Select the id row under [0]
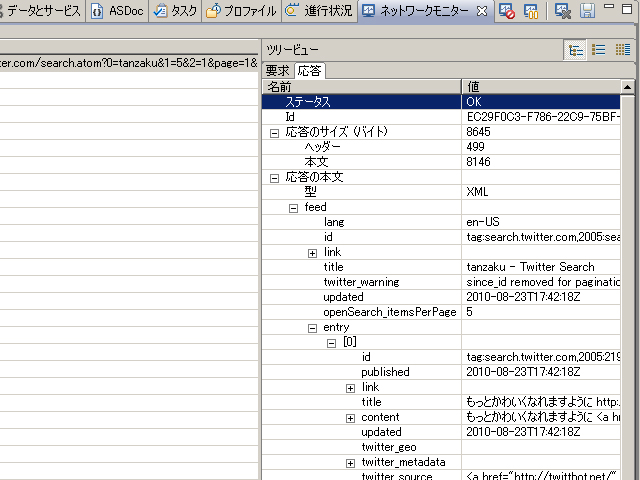 coord(441,357)
